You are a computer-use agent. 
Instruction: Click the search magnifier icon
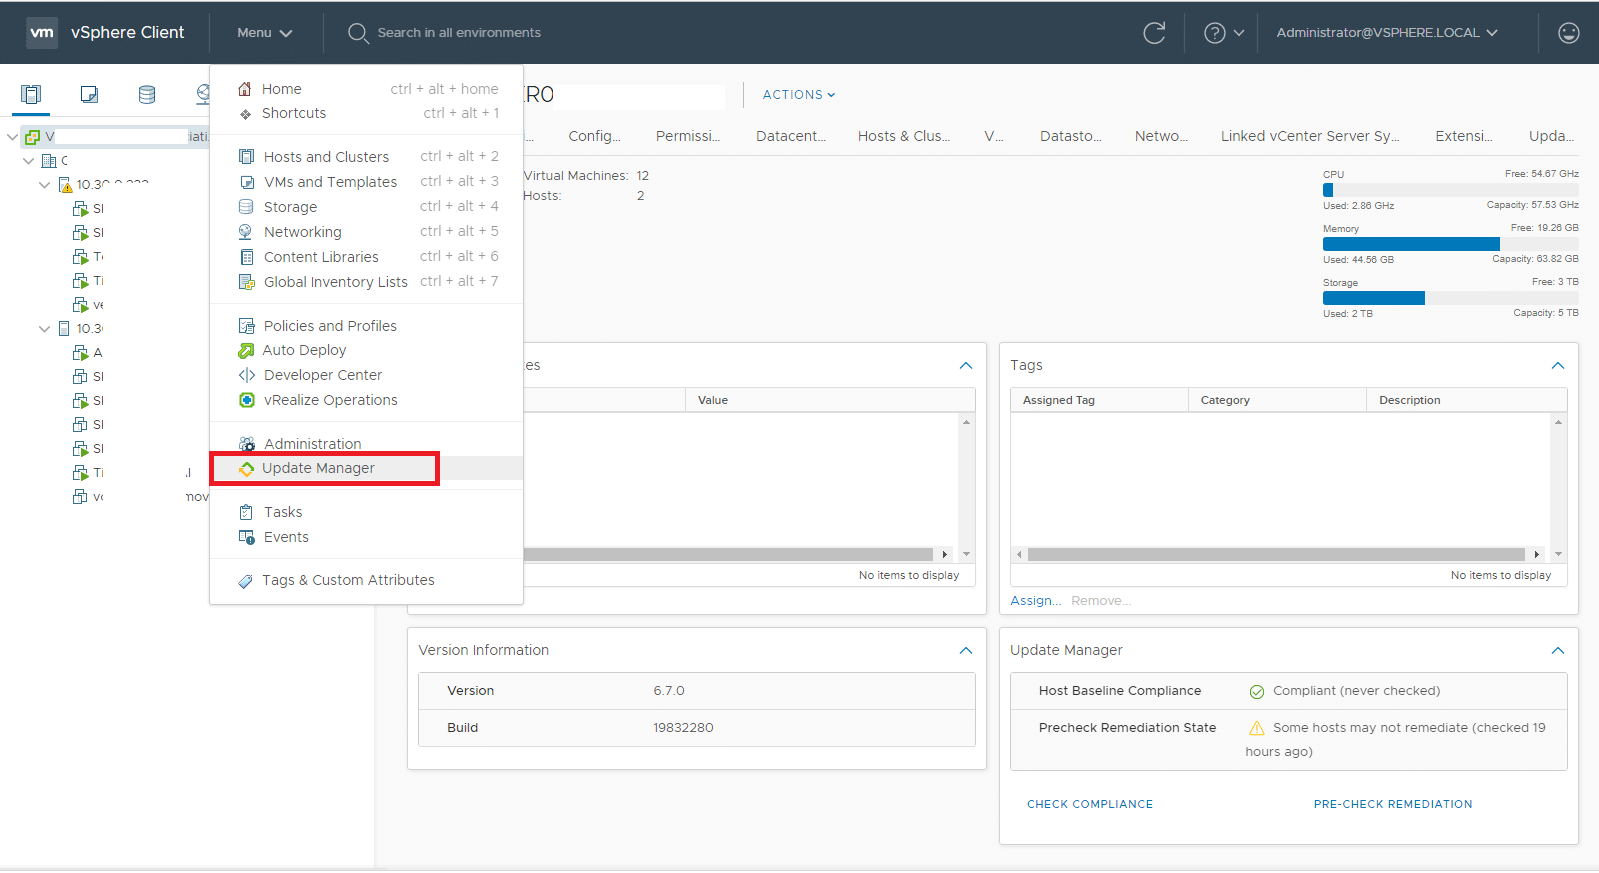(358, 33)
